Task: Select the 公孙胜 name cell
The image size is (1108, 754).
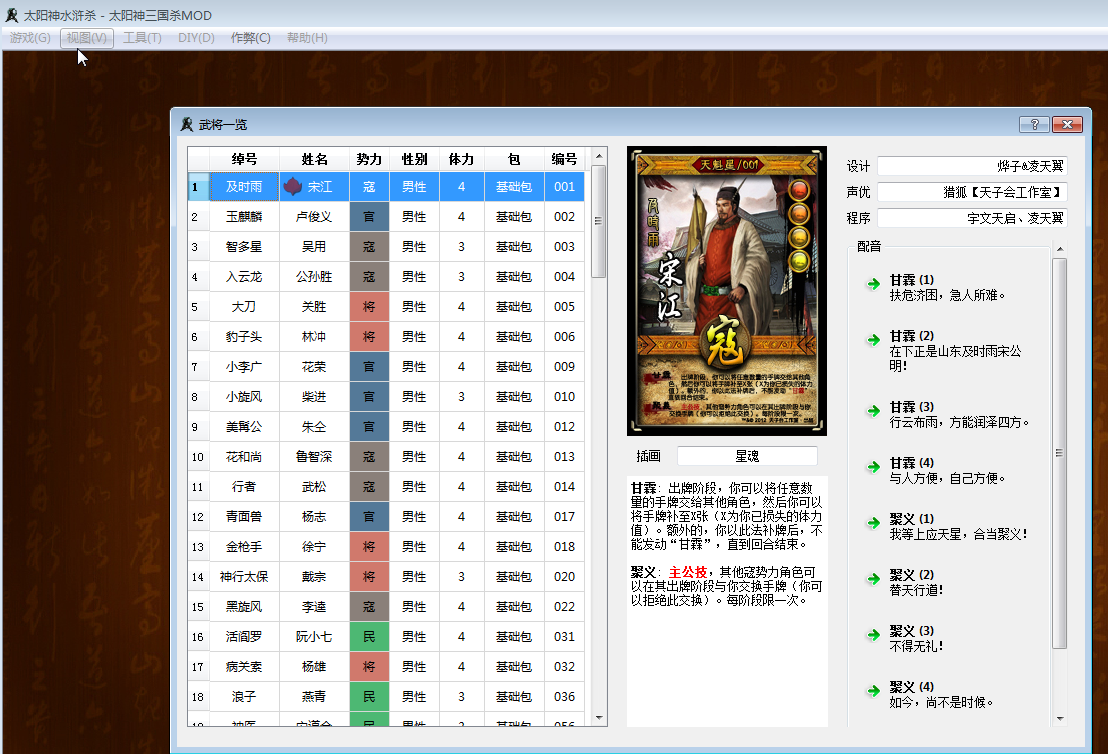Action: pos(314,277)
